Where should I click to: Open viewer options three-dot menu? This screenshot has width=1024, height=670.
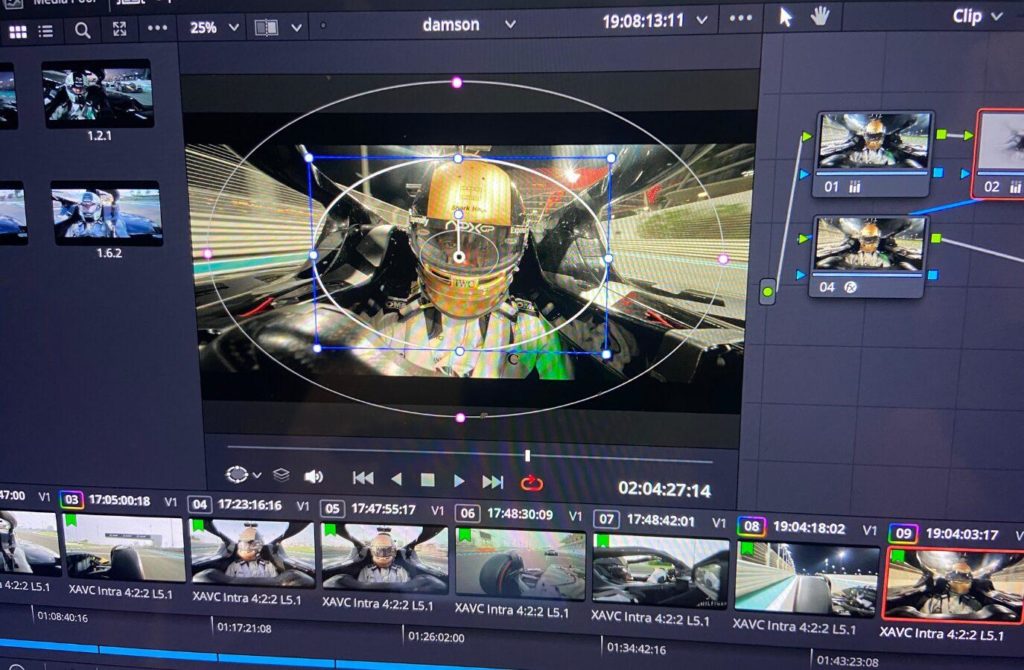(741, 18)
